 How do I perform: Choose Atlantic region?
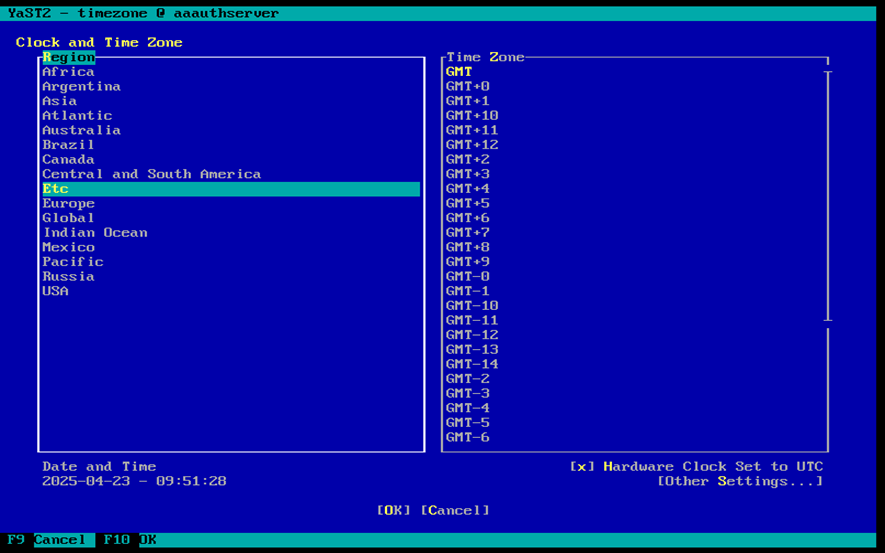[x=77, y=116]
